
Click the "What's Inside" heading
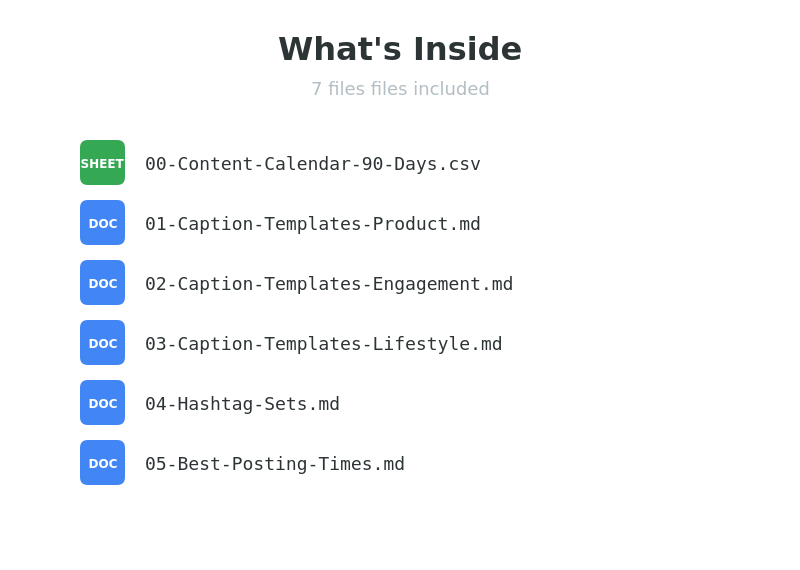(400, 49)
